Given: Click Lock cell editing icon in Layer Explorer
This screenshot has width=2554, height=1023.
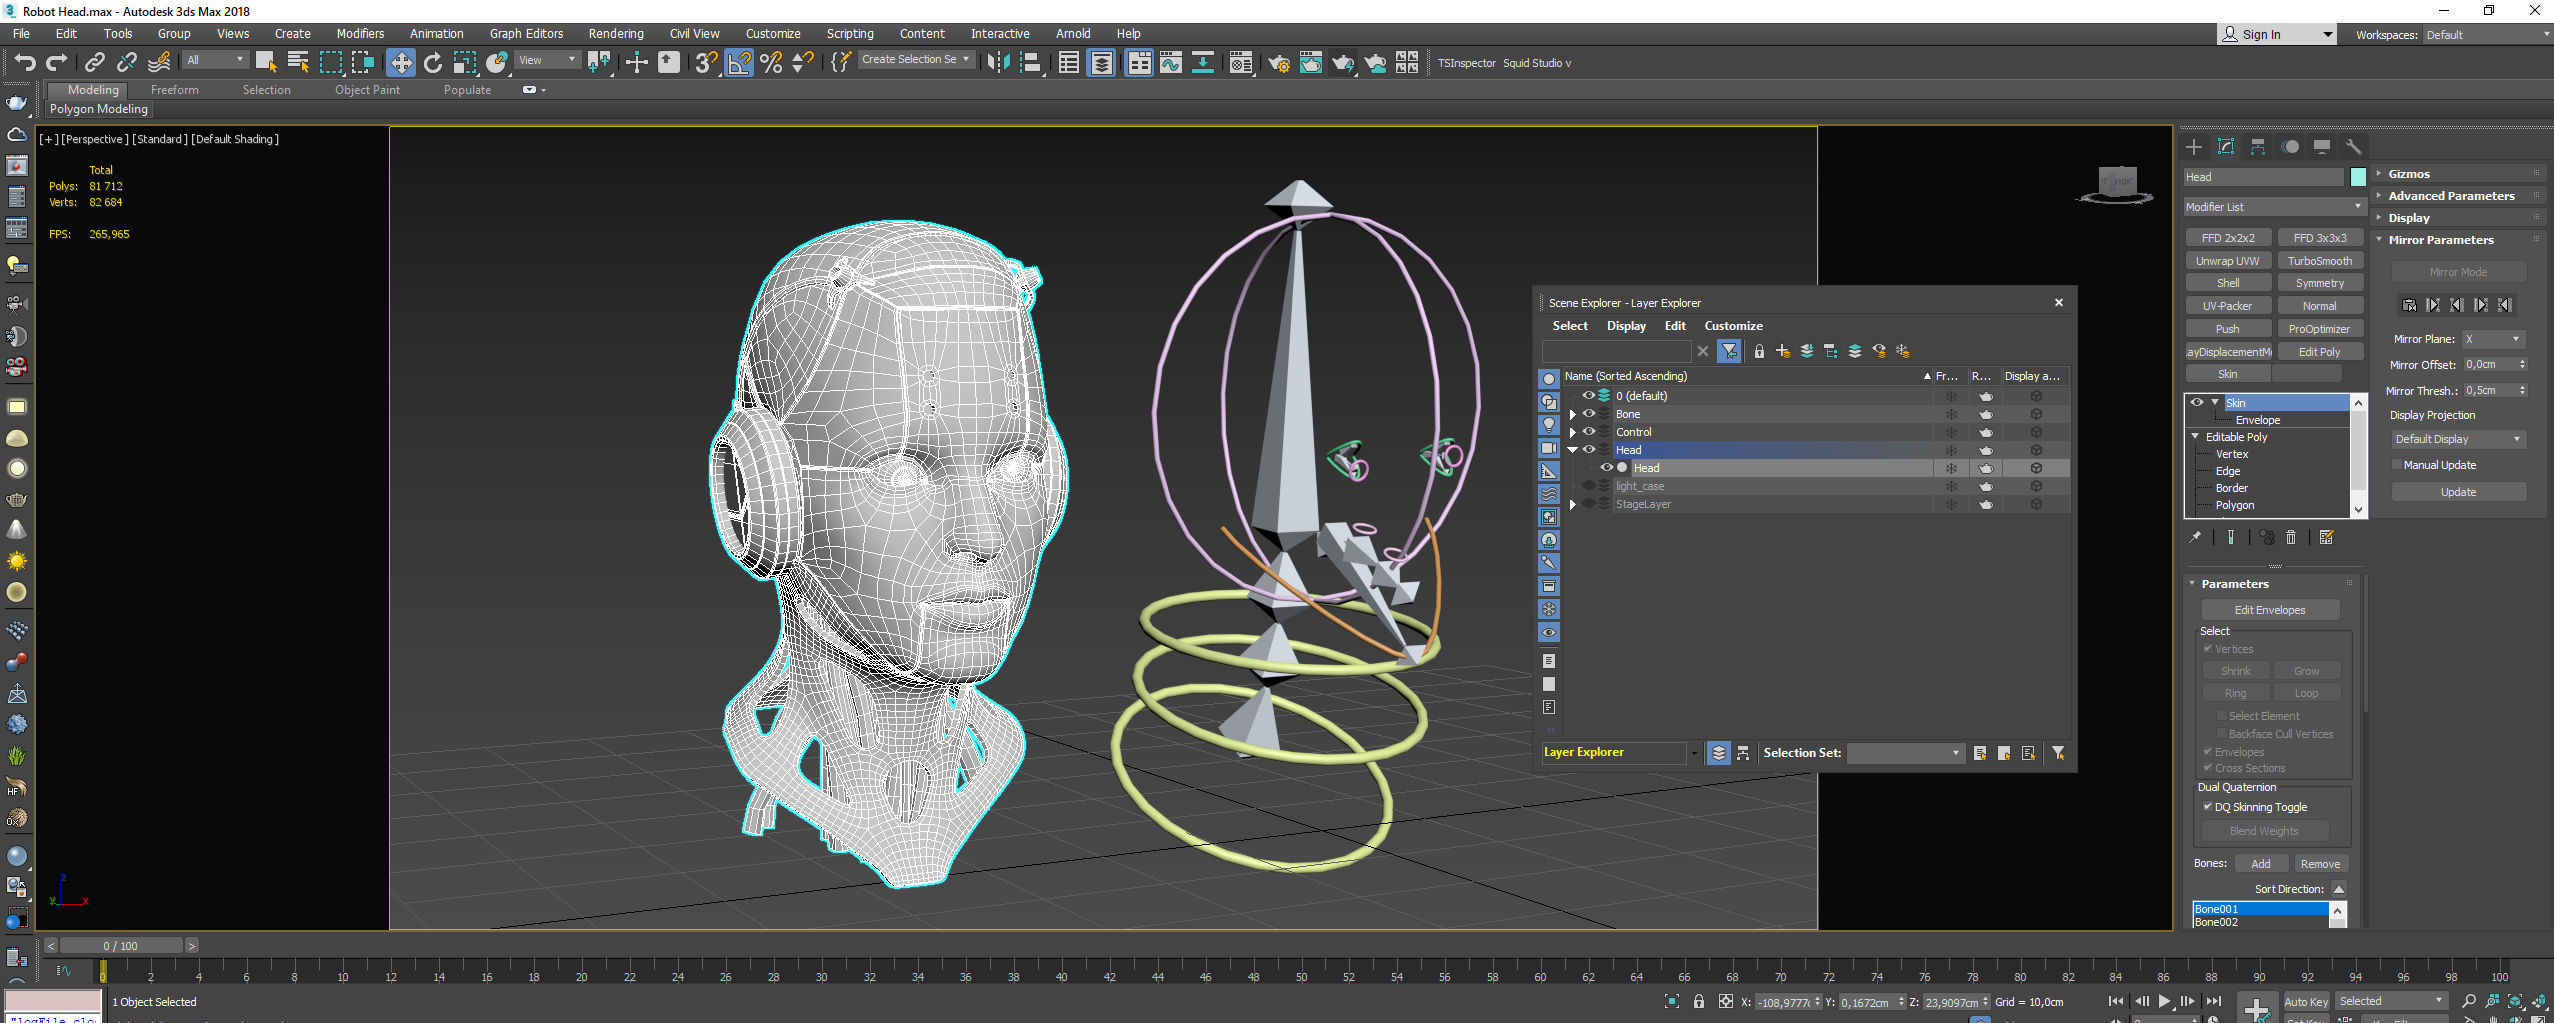Looking at the screenshot, I should coord(1759,351).
